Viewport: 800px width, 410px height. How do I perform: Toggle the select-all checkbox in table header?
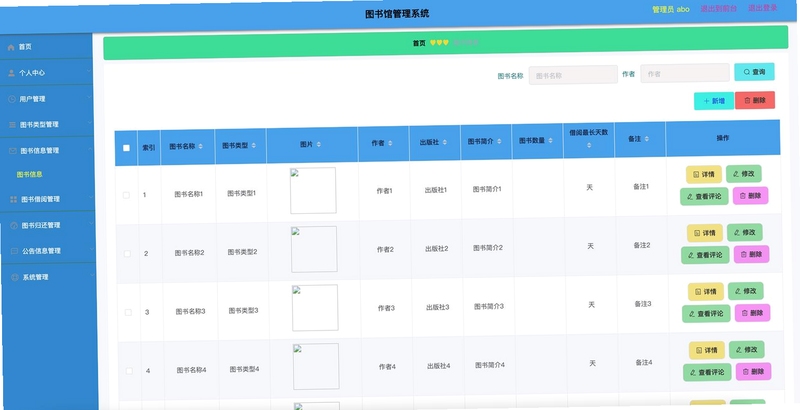click(127, 148)
